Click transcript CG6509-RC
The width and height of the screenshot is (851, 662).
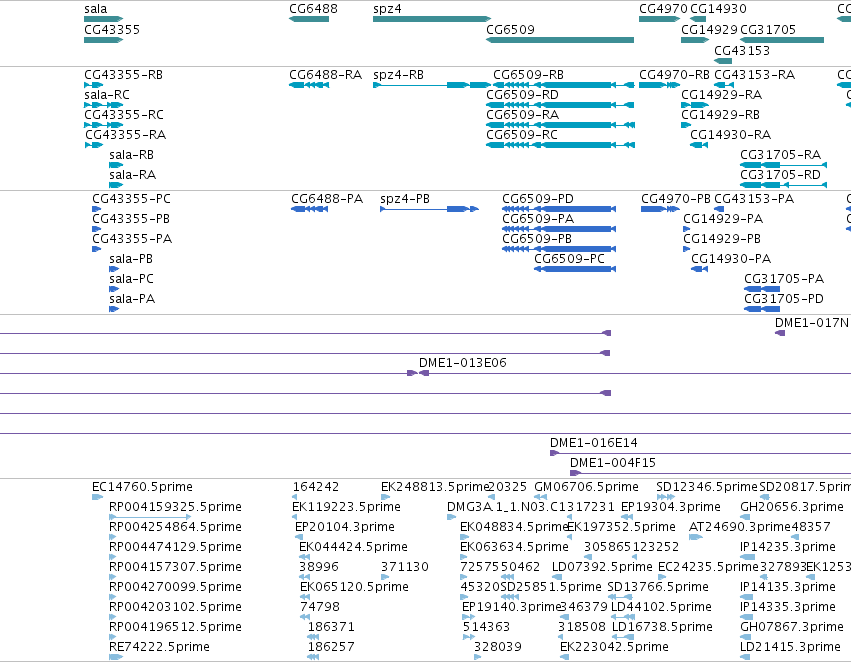coord(560,145)
